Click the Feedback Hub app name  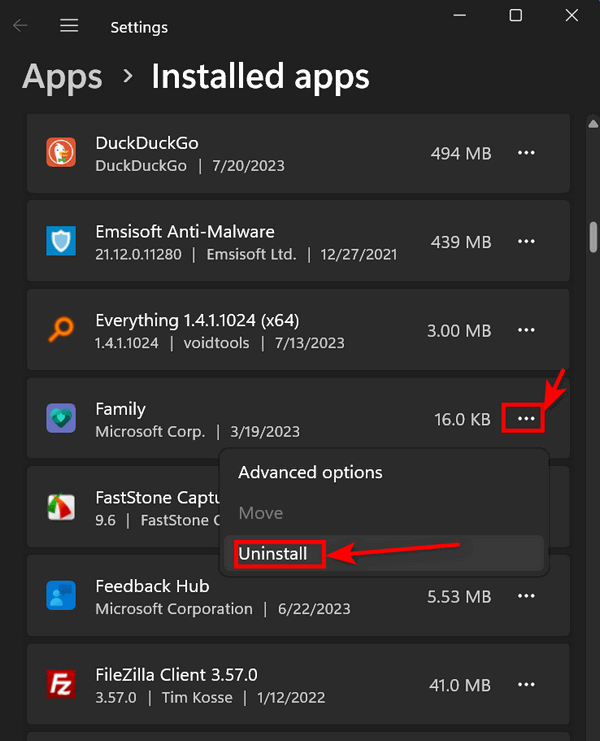[152, 586]
